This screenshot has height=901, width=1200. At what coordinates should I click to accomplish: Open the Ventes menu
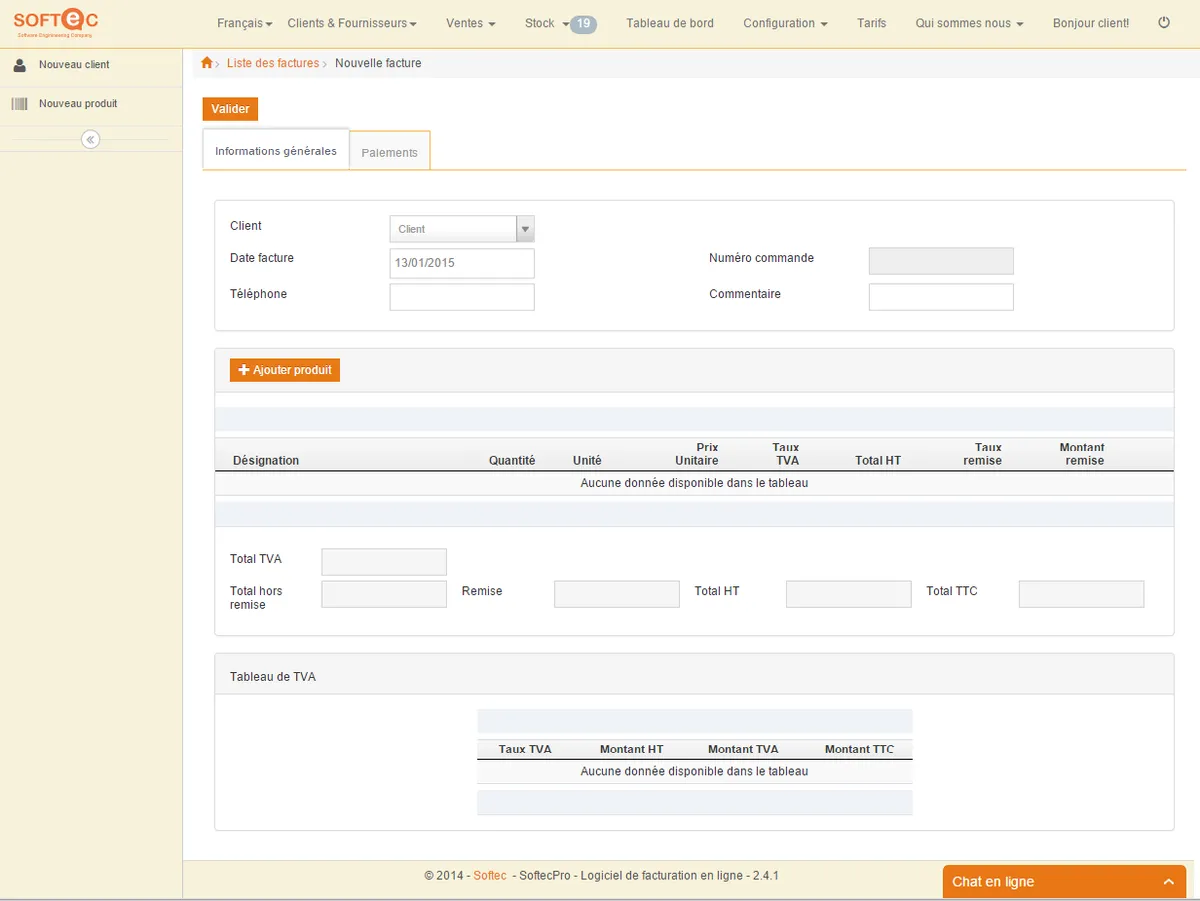tap(471, 23)
